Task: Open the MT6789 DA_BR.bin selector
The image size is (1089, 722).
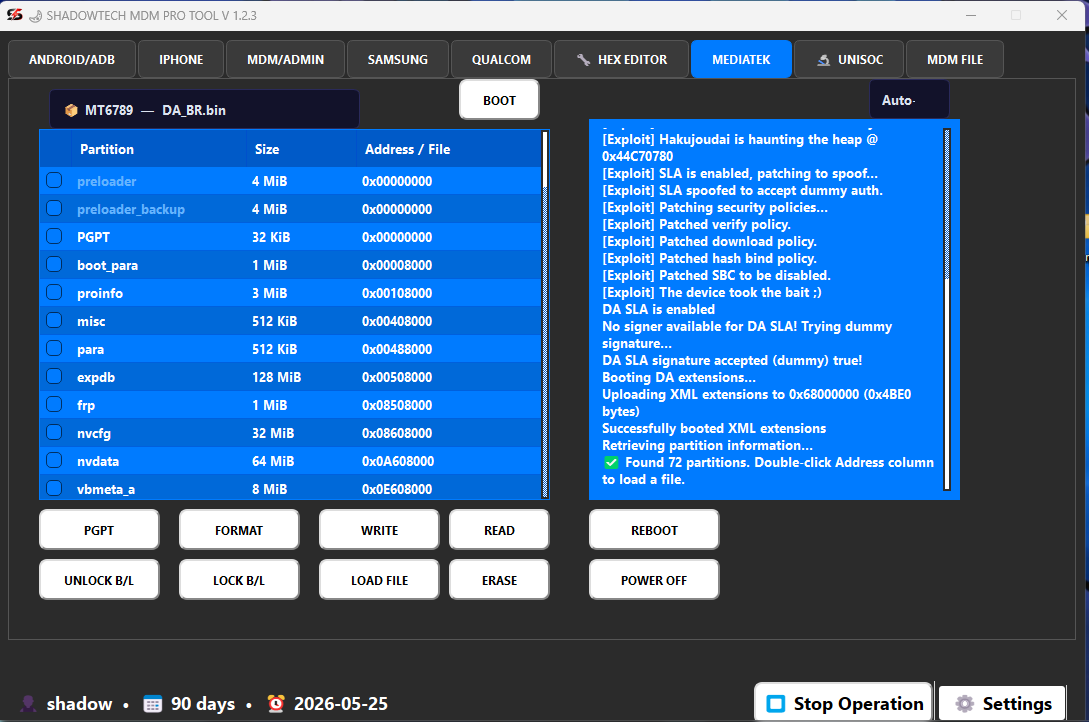Action: (204, 110)
